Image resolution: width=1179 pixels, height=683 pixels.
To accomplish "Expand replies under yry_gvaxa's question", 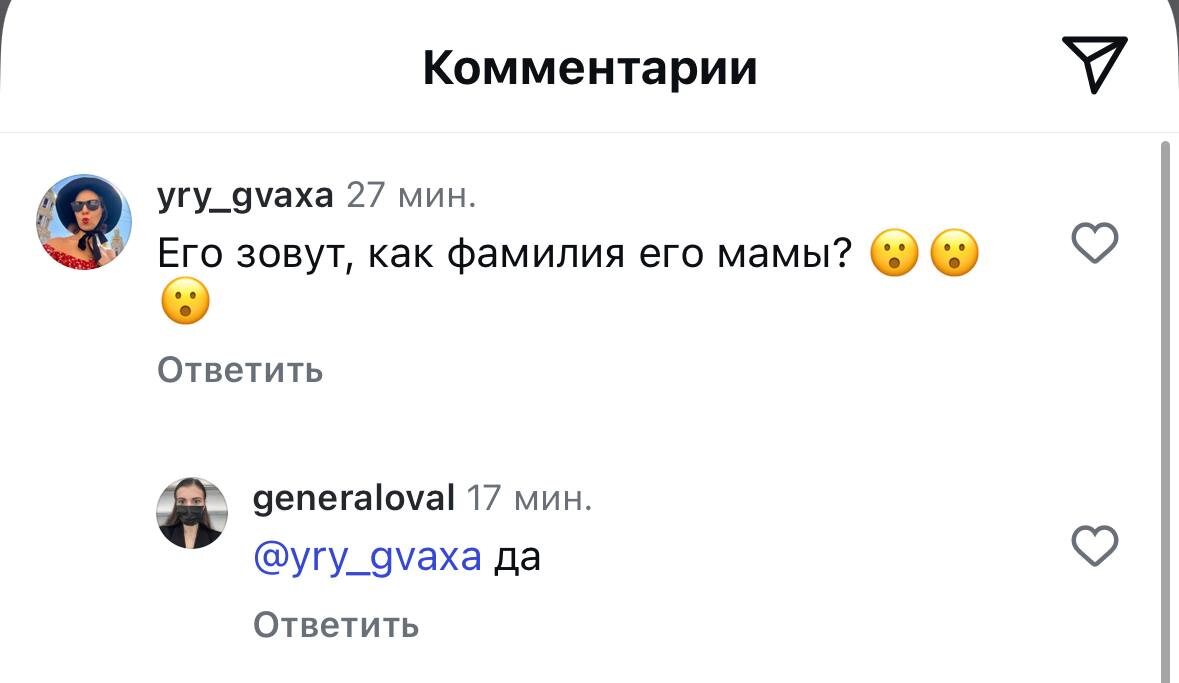I will pyautogui.click(x=240, y=370).
